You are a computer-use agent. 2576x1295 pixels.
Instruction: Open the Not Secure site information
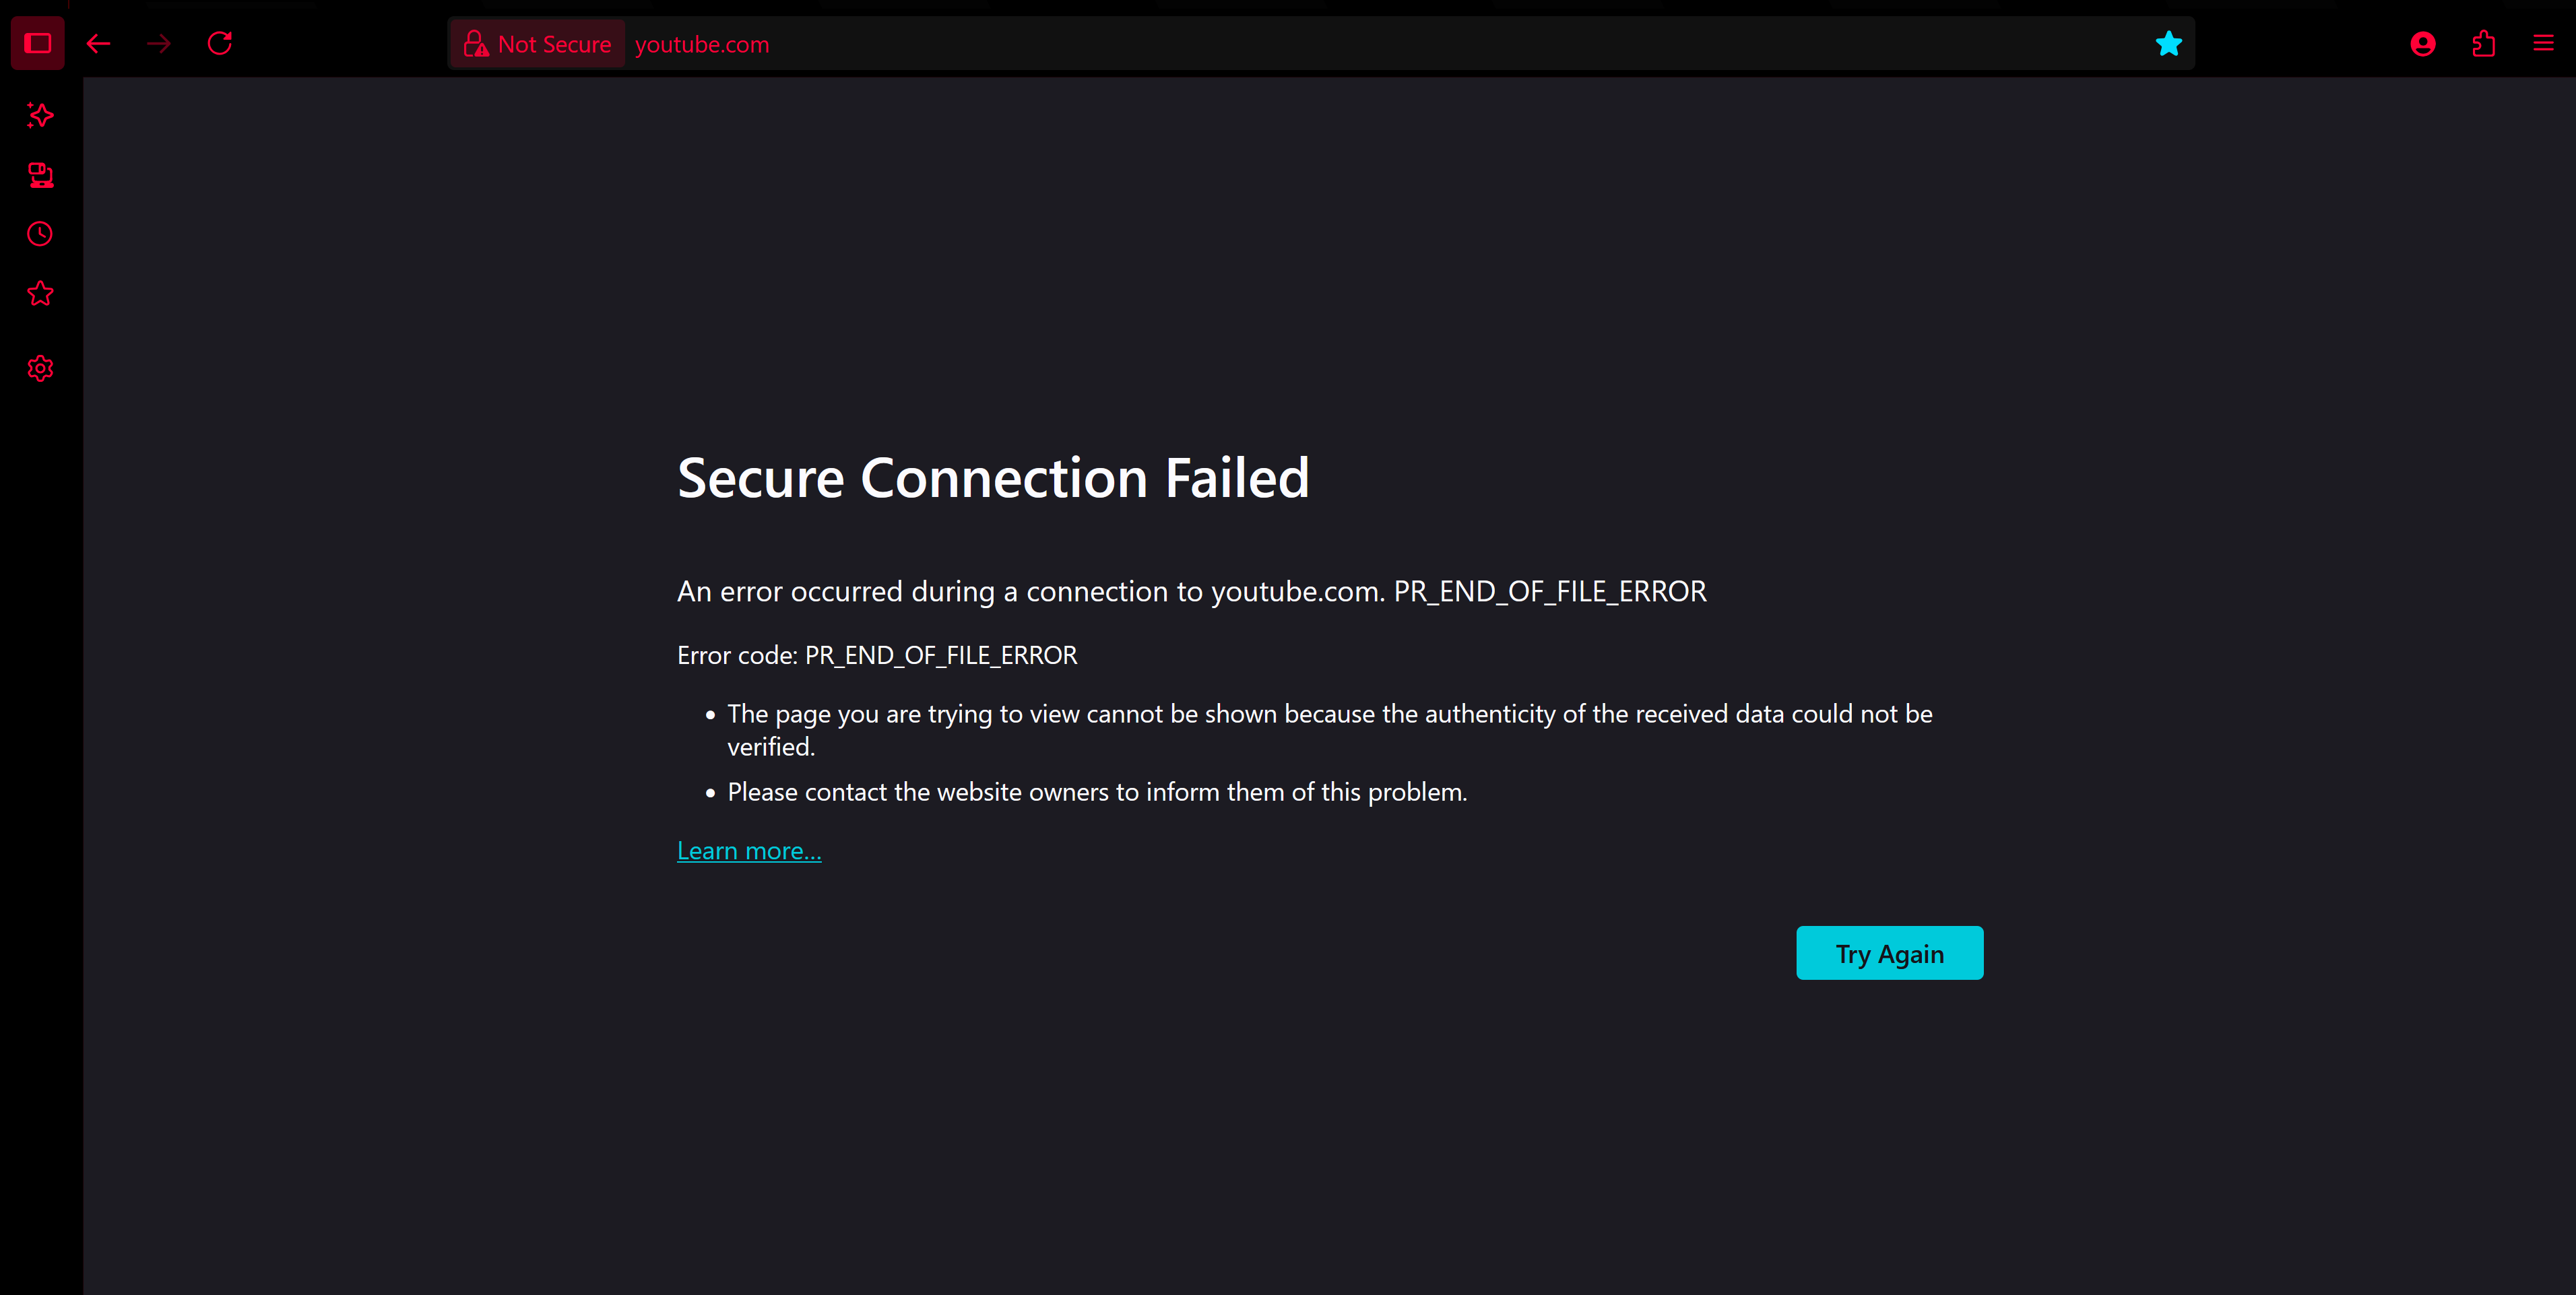[x=538, y=44]
